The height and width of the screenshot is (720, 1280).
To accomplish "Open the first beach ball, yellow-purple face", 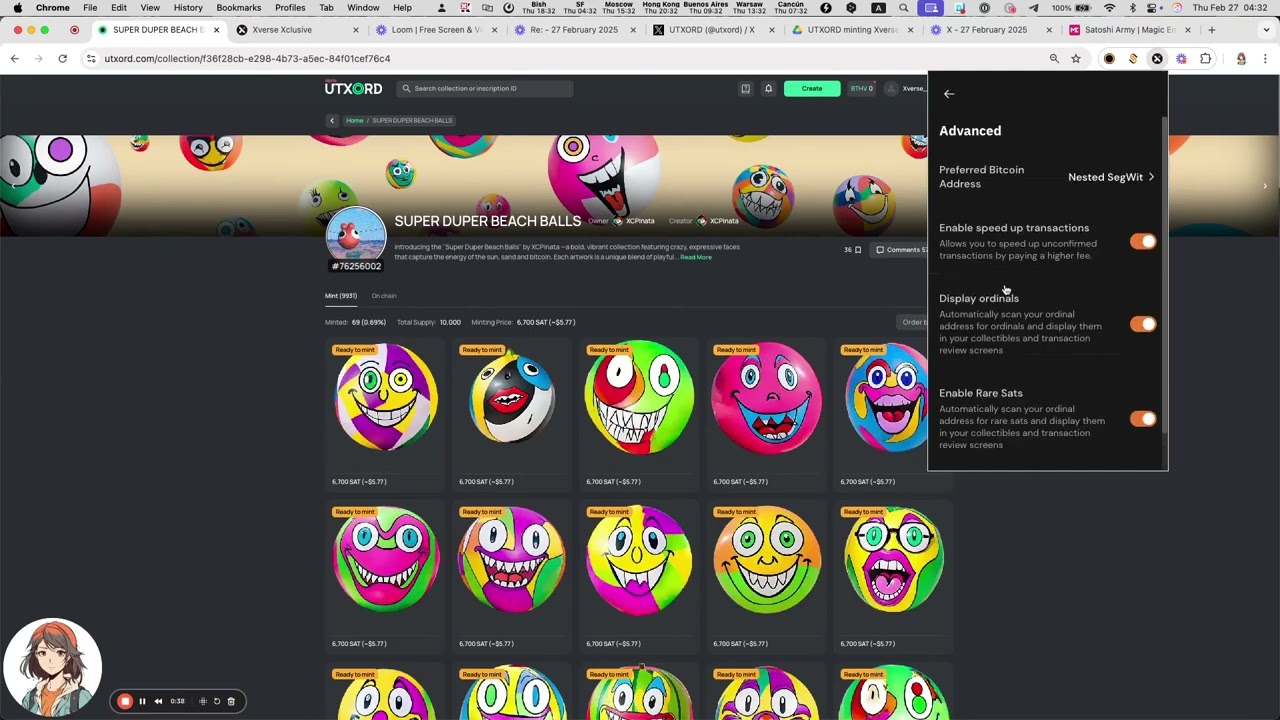I will (x=385, y=397).
